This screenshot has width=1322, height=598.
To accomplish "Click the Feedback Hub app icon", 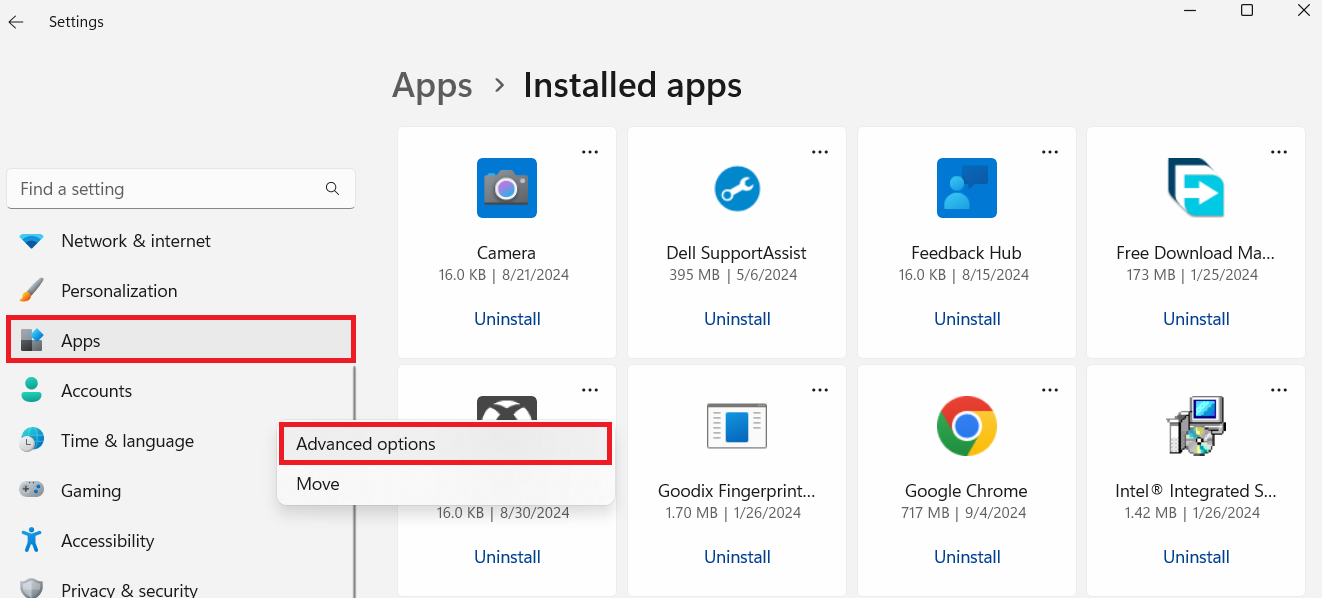I will pyautogui.click(x=967, y=188).
